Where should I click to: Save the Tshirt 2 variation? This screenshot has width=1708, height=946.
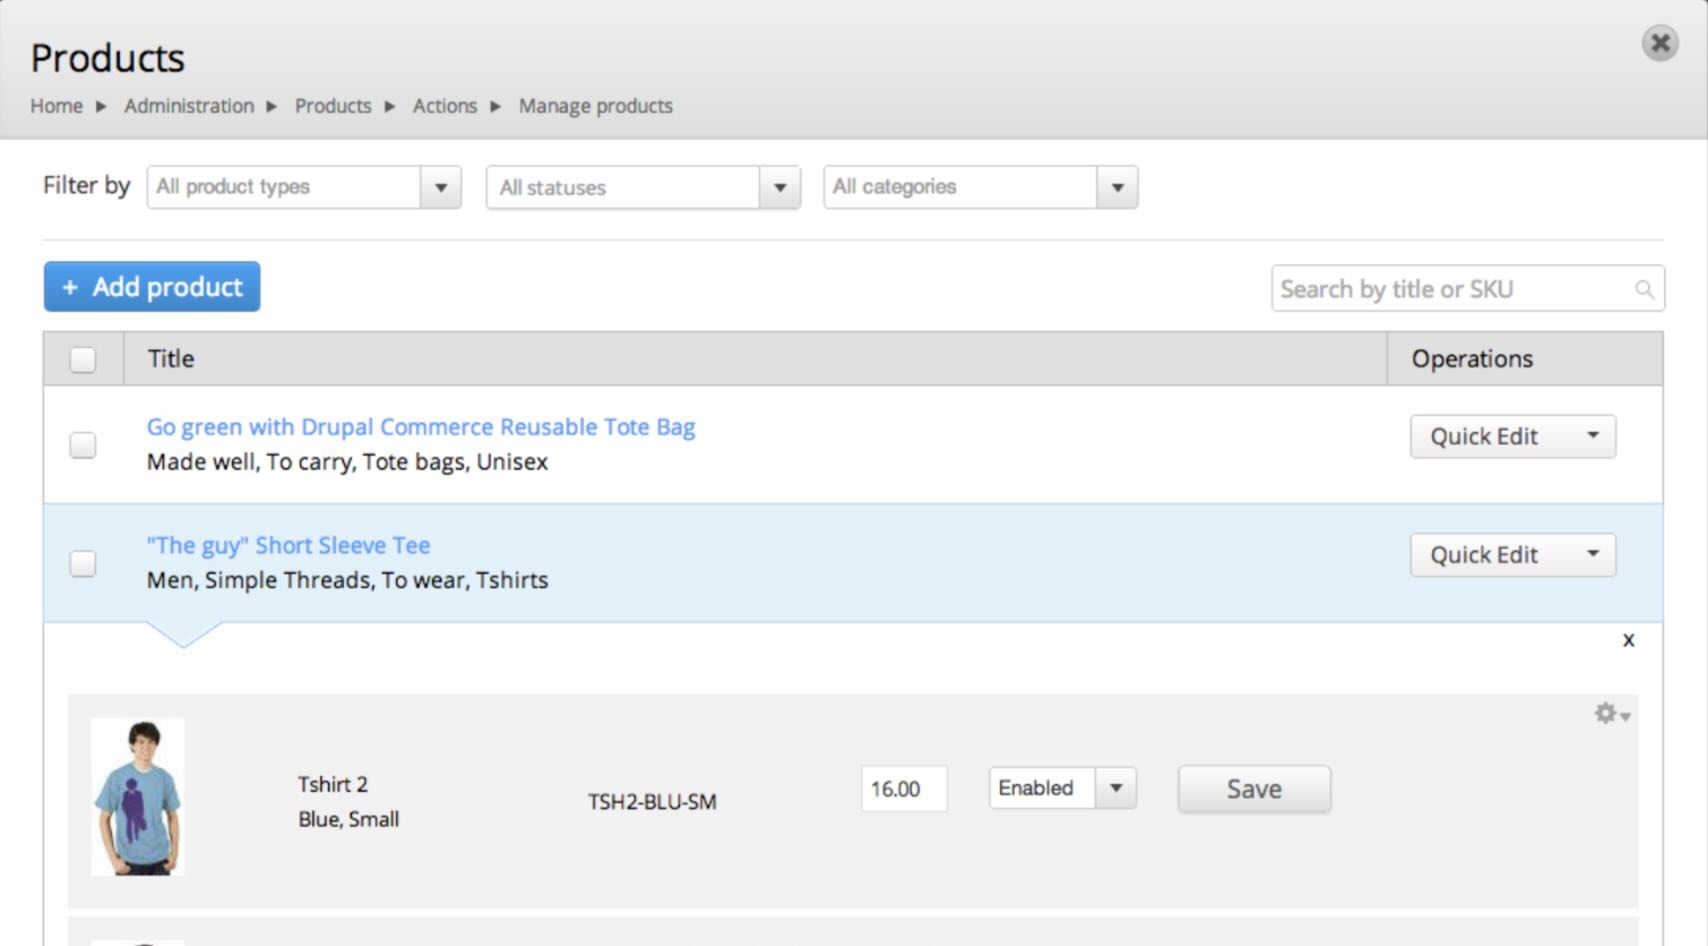point(1254,789)
